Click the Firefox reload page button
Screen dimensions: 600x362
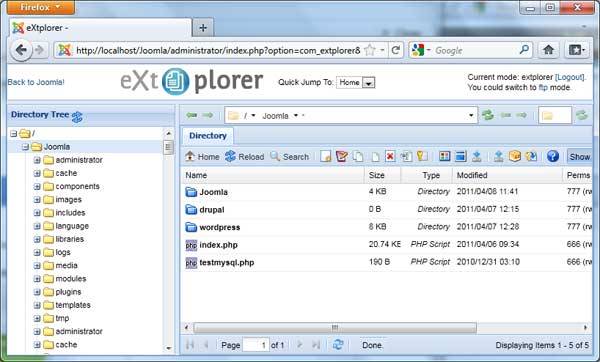(x=396, y=50)
